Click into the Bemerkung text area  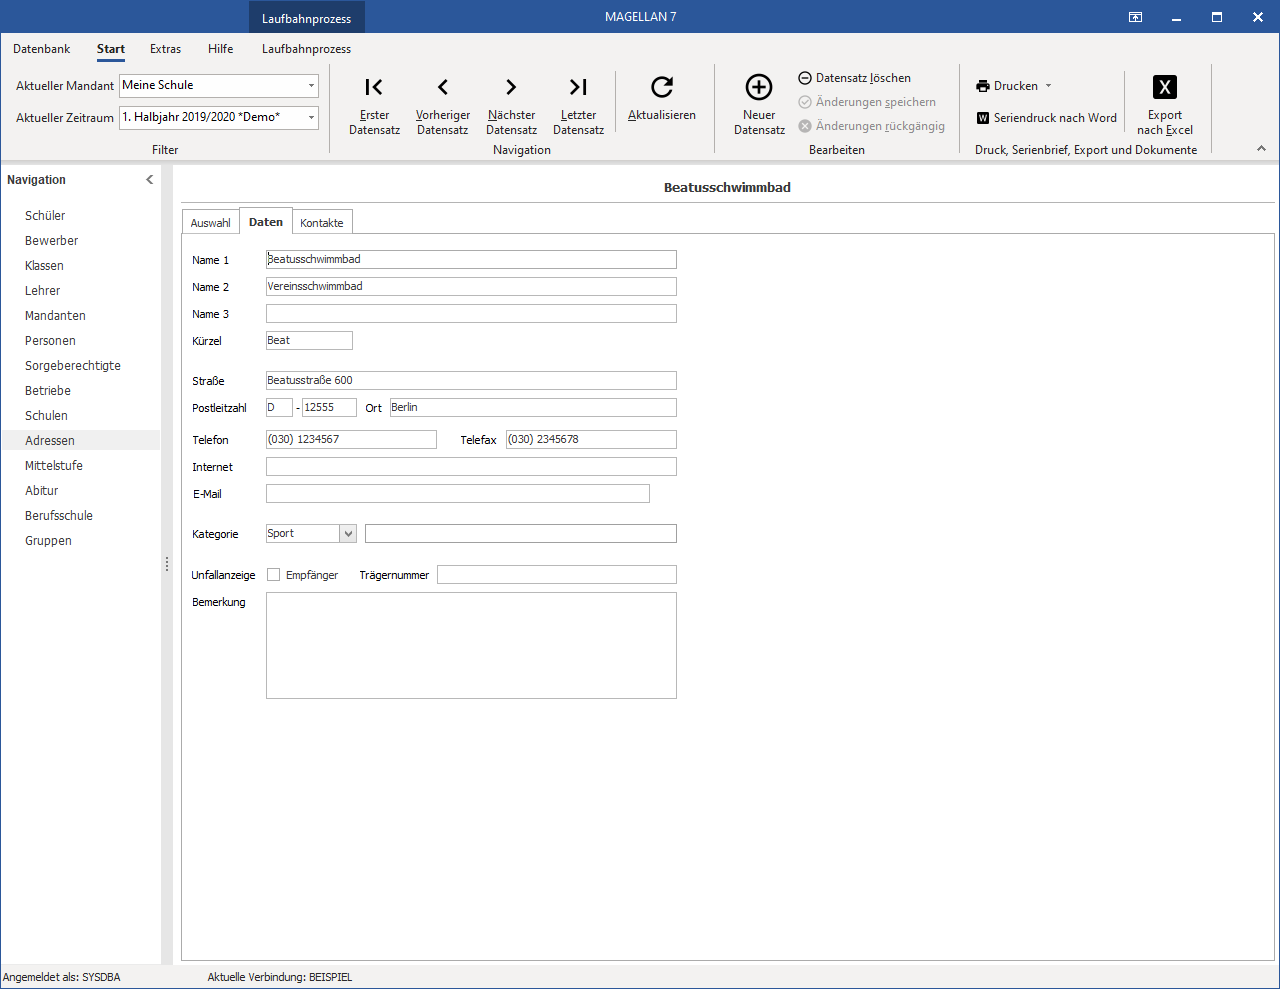[471, 645]
